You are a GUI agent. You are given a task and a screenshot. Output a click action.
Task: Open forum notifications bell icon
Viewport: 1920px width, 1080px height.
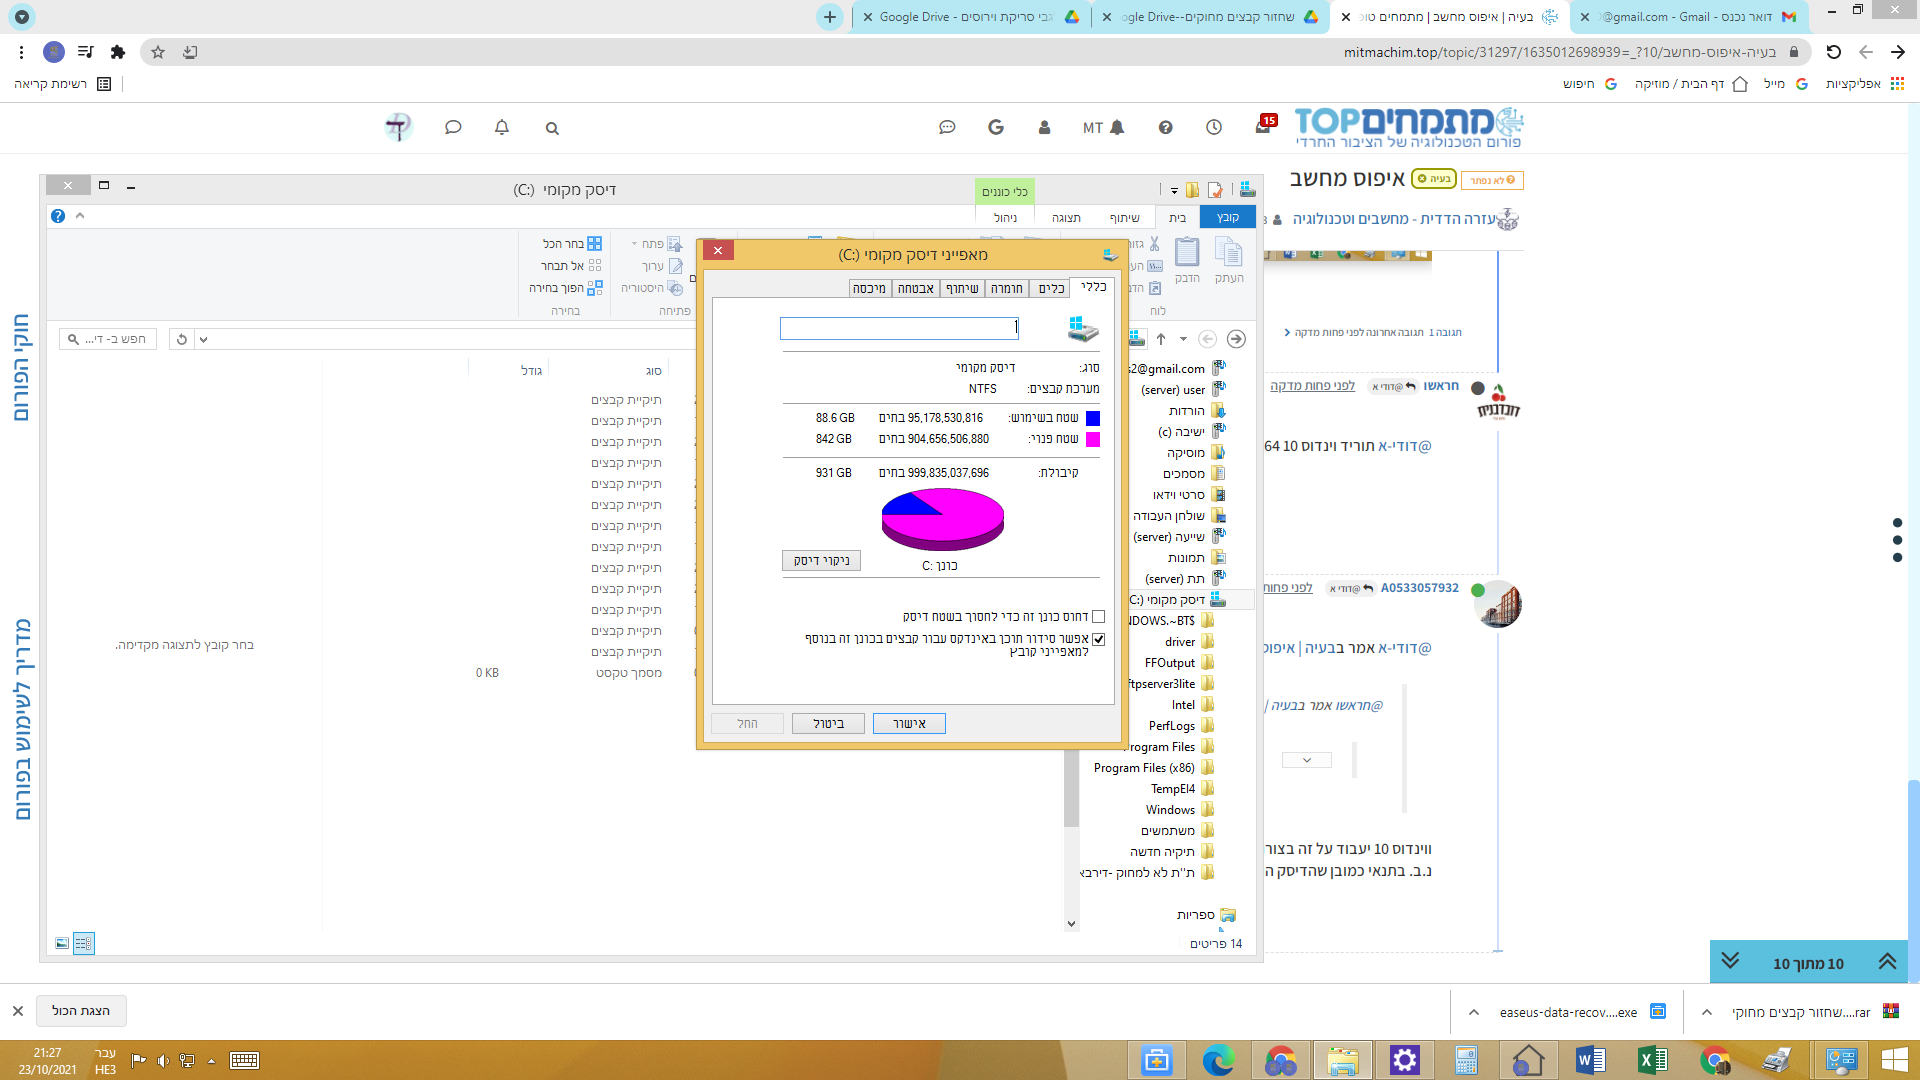[x=502, y=128]
